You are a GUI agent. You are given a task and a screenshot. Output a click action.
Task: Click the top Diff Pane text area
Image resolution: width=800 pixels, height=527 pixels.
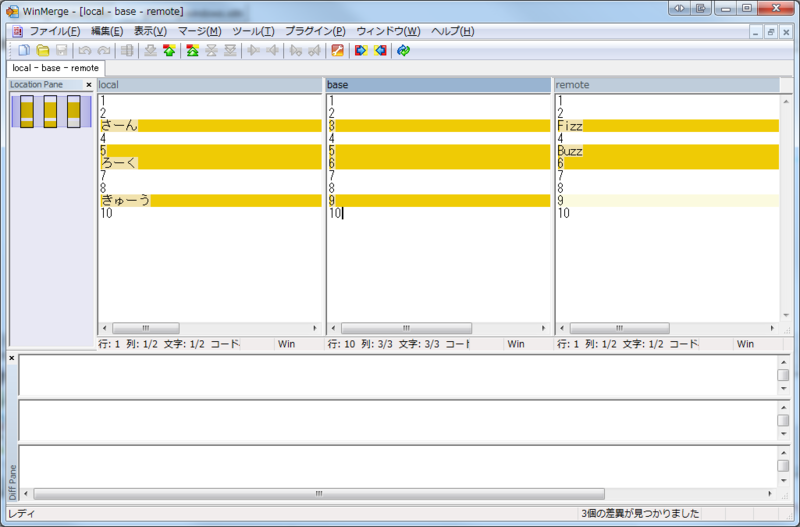[398, 375]
